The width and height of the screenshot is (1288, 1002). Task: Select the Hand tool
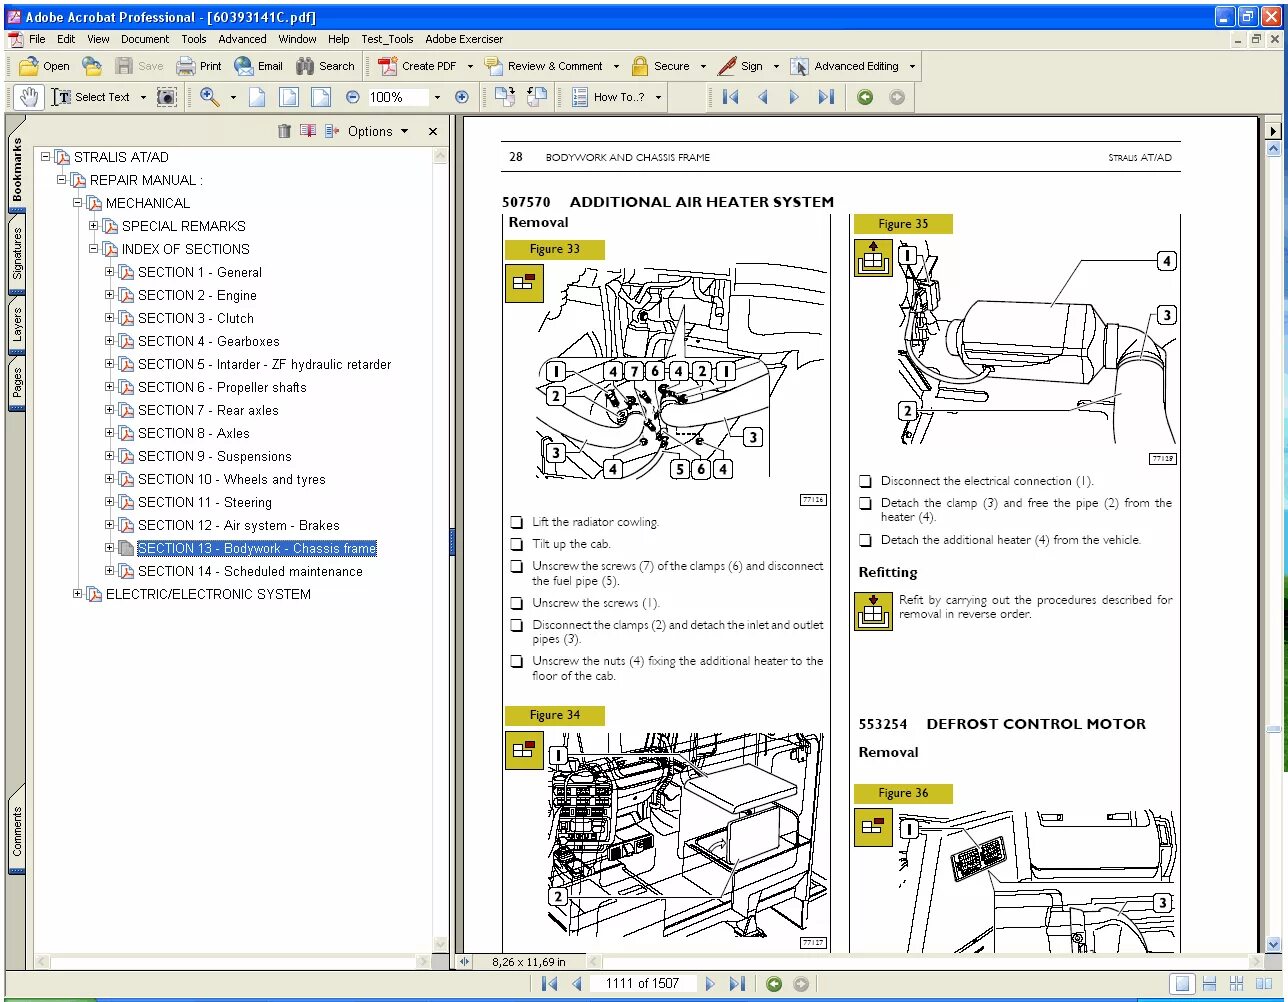(29, 97)
